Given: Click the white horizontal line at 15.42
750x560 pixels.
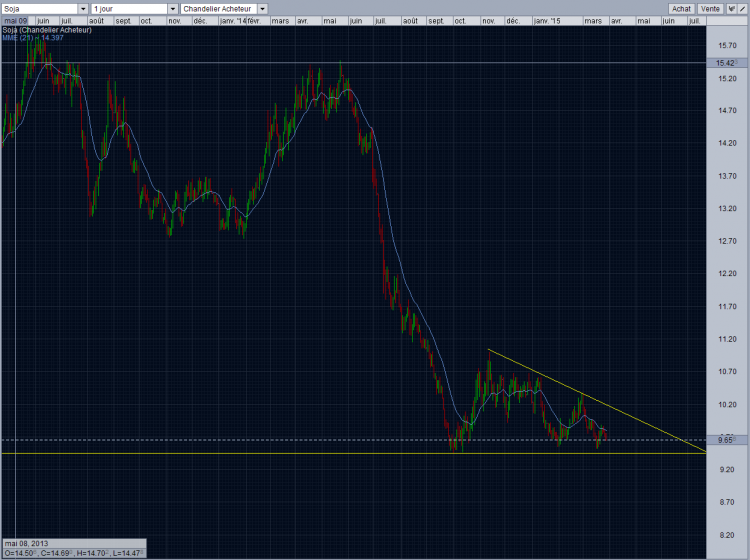Looking at the screenshot, I should (x=354, y=63).
